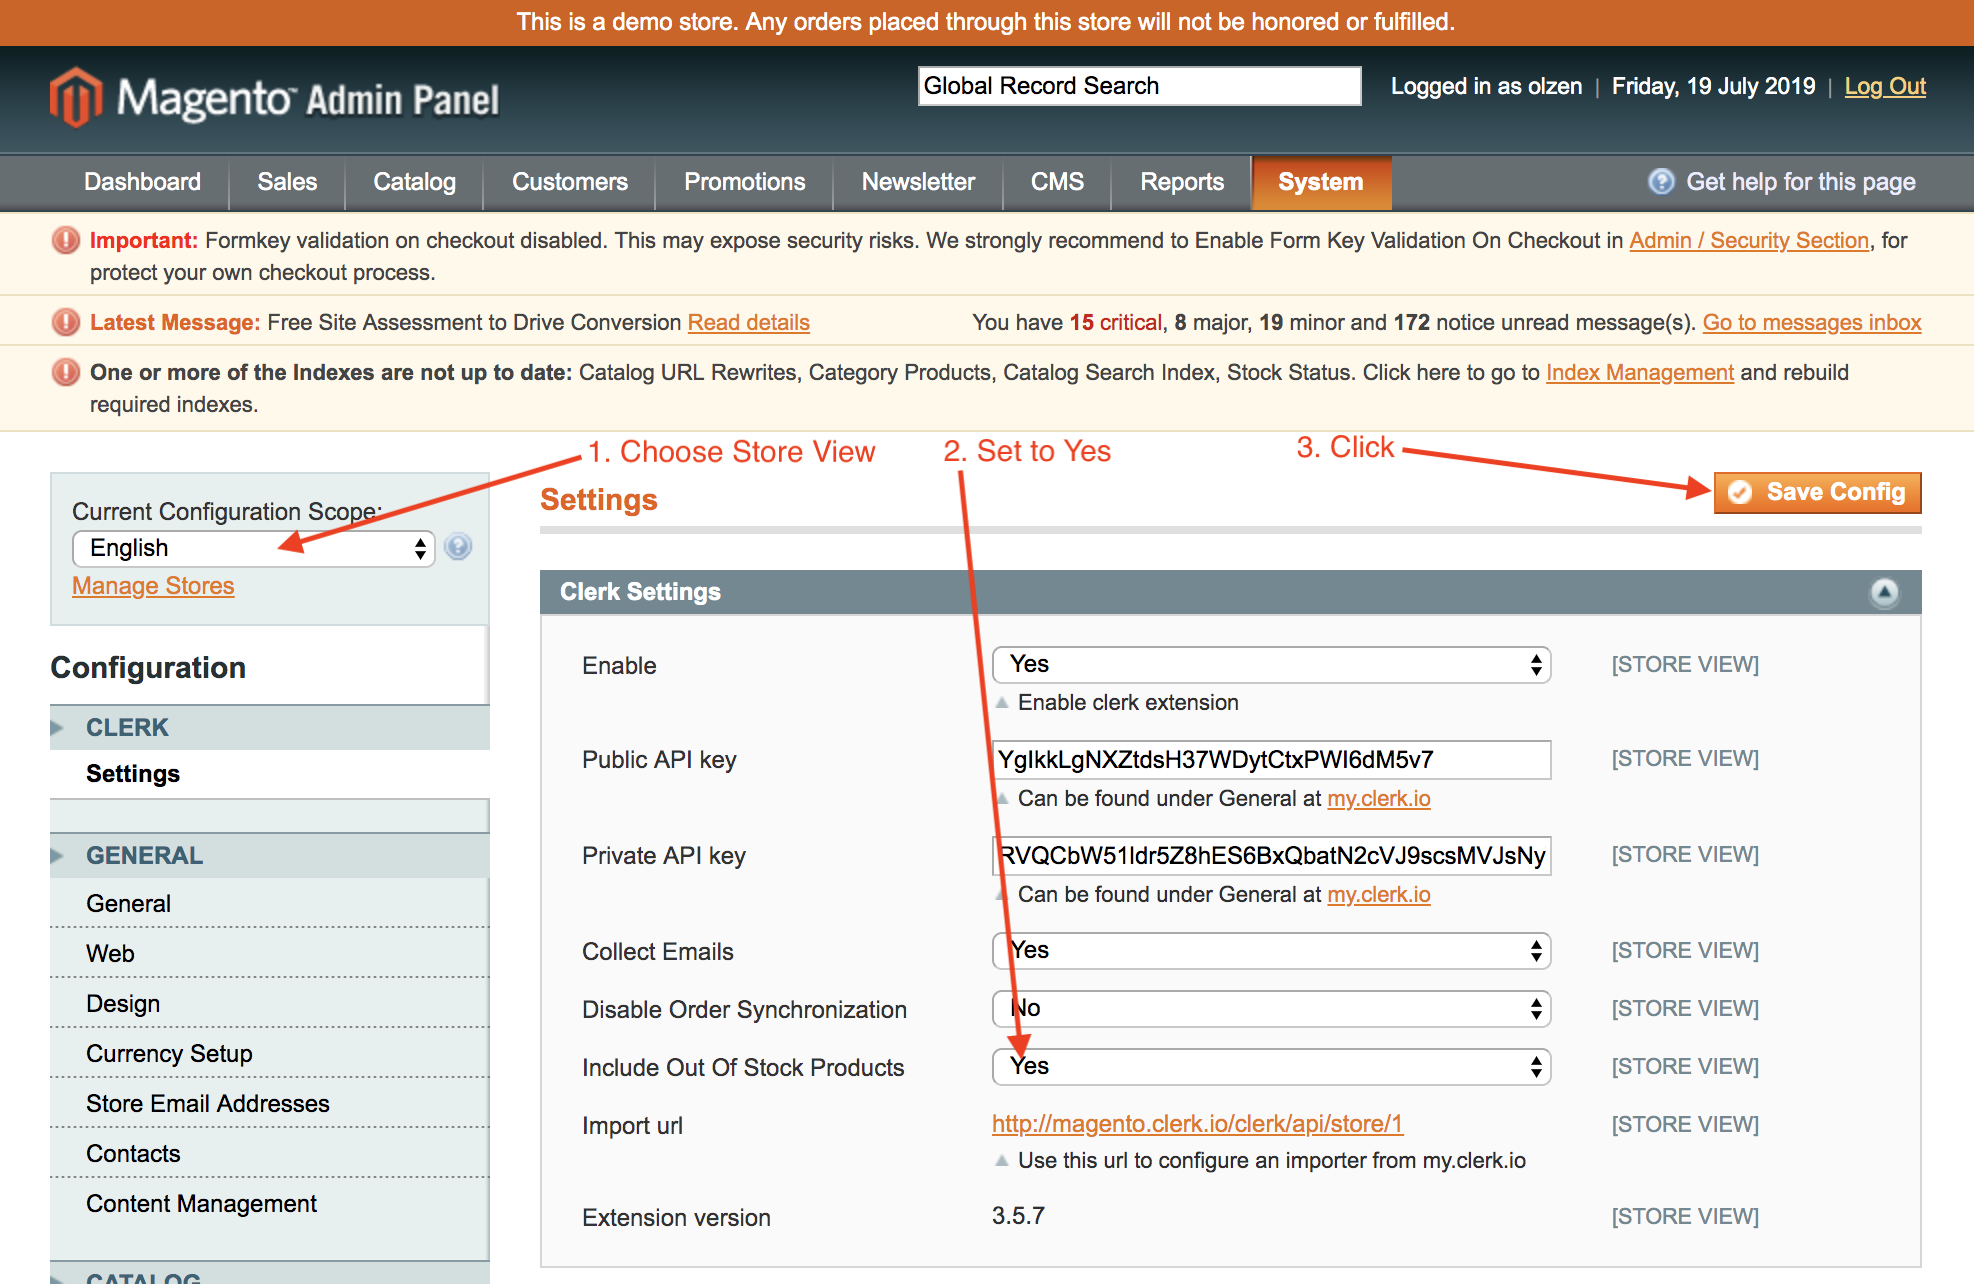This screenshot has width=1974, height=1284.
Task: Expand the GENERAL configuration section
Action: click(144, 856)
